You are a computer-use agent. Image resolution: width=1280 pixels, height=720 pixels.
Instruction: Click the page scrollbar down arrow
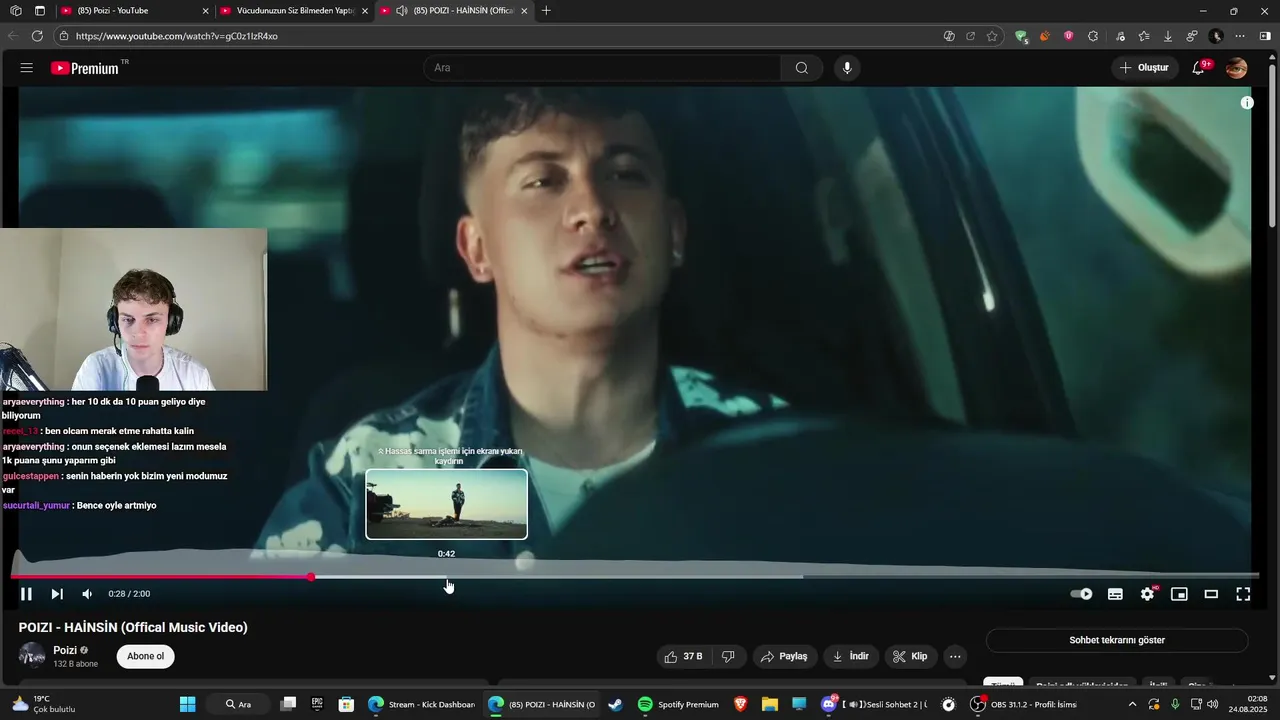pos(1272,677)
